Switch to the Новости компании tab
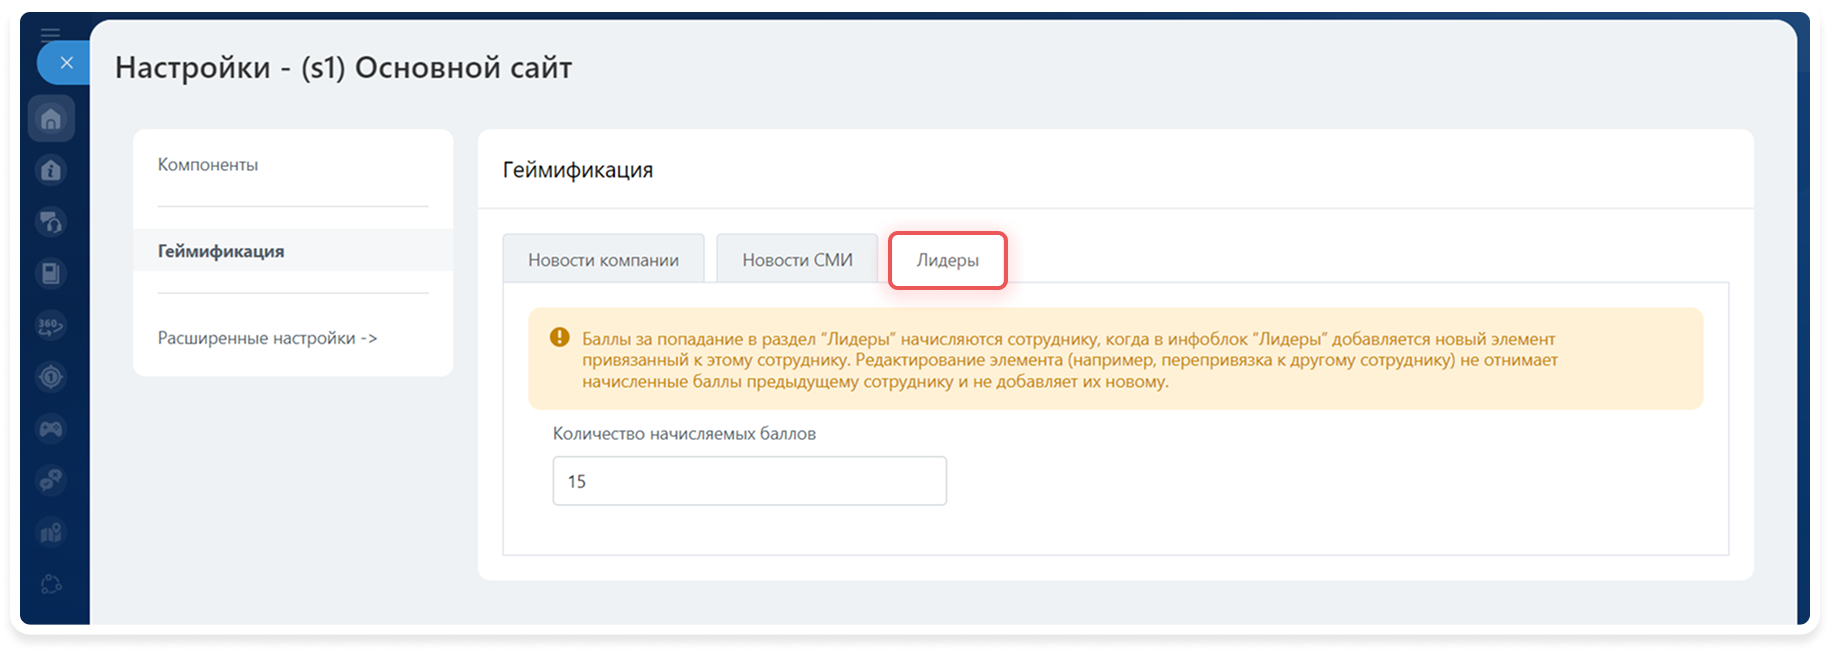This screenshot has height=653, width=1830. (x=603, y=260)
